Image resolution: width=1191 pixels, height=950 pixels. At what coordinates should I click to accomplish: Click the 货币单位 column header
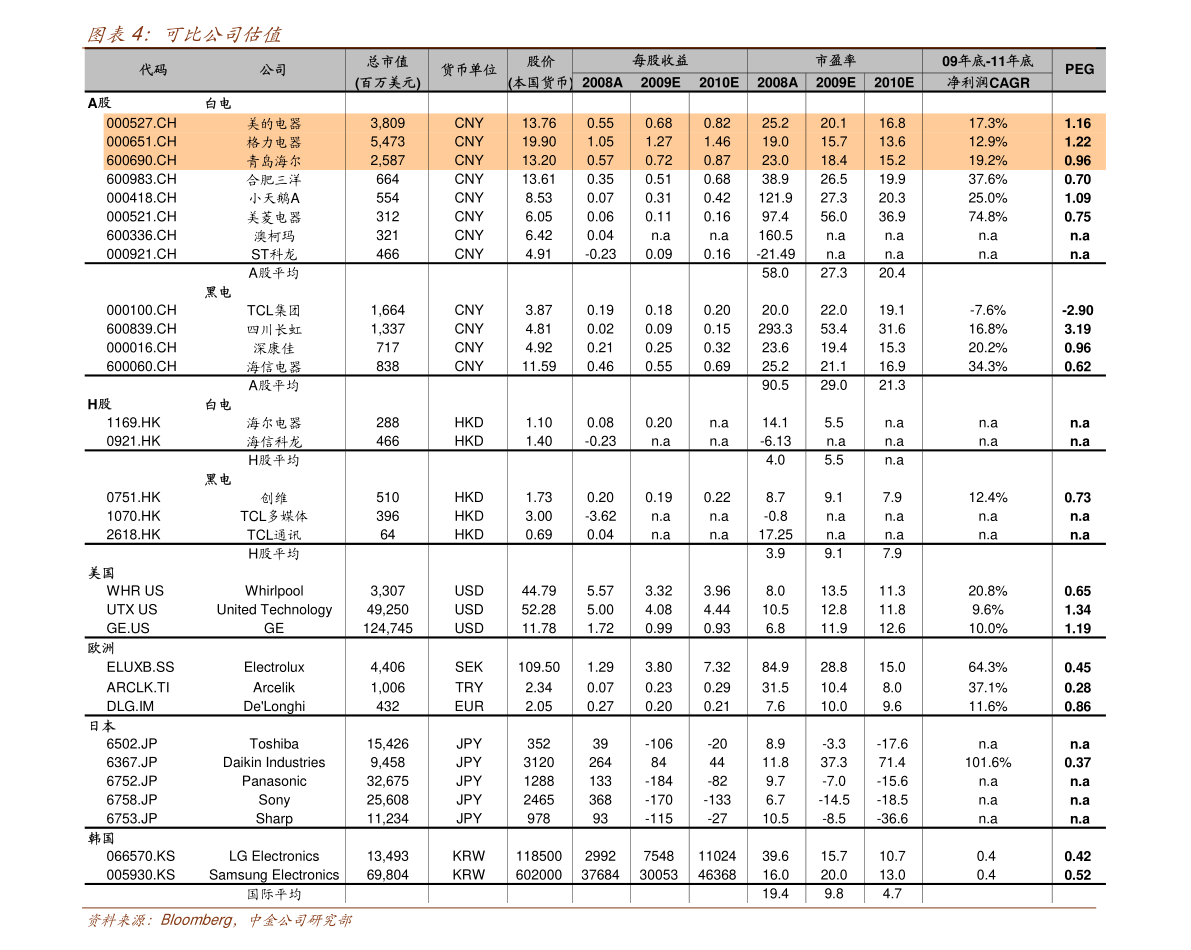[x=468, y=70]
